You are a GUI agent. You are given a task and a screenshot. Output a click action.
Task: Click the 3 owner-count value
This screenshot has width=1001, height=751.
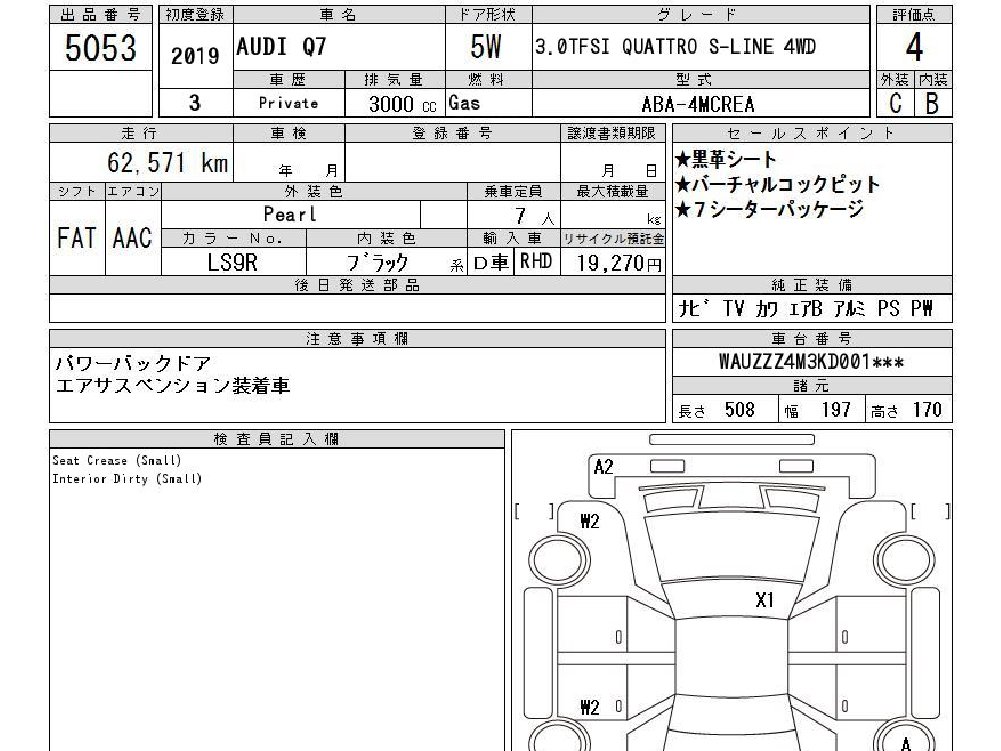coord(195,103)
